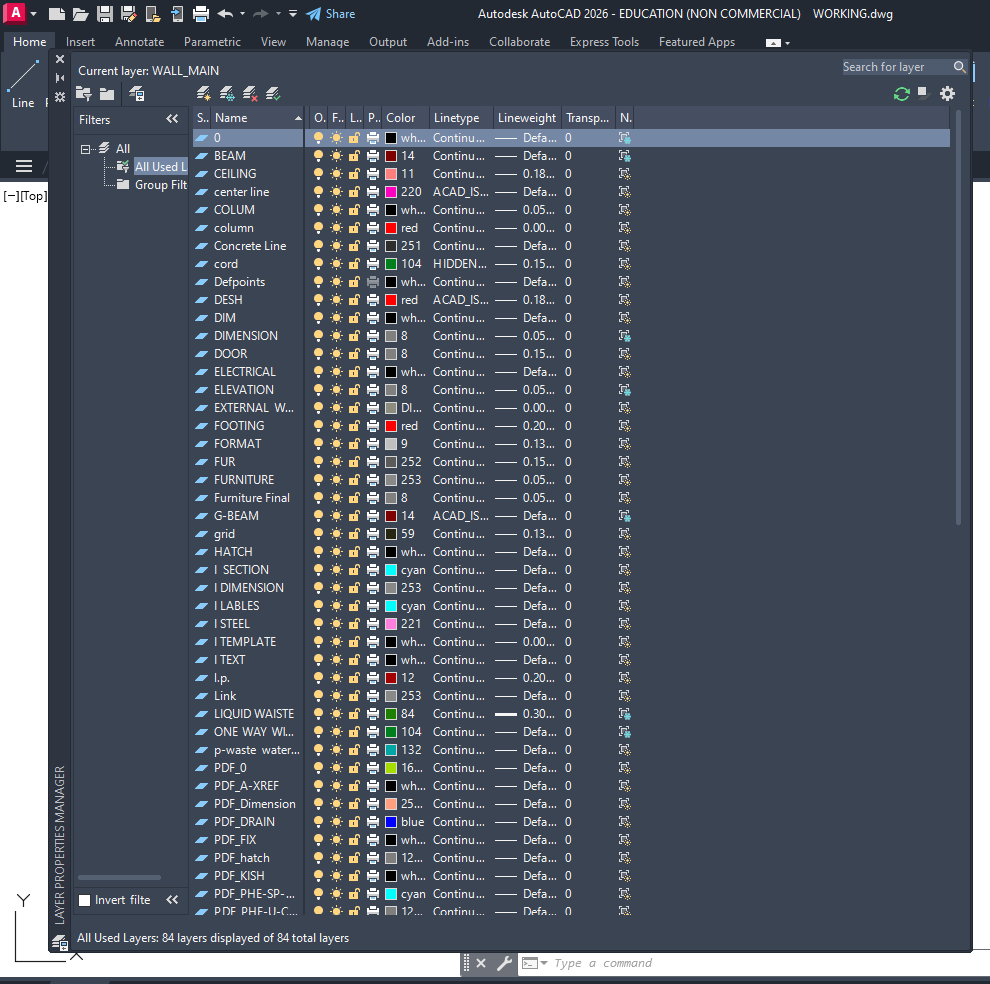Open the Quick Access toolbar customize dropdown

tap(292, 14)
